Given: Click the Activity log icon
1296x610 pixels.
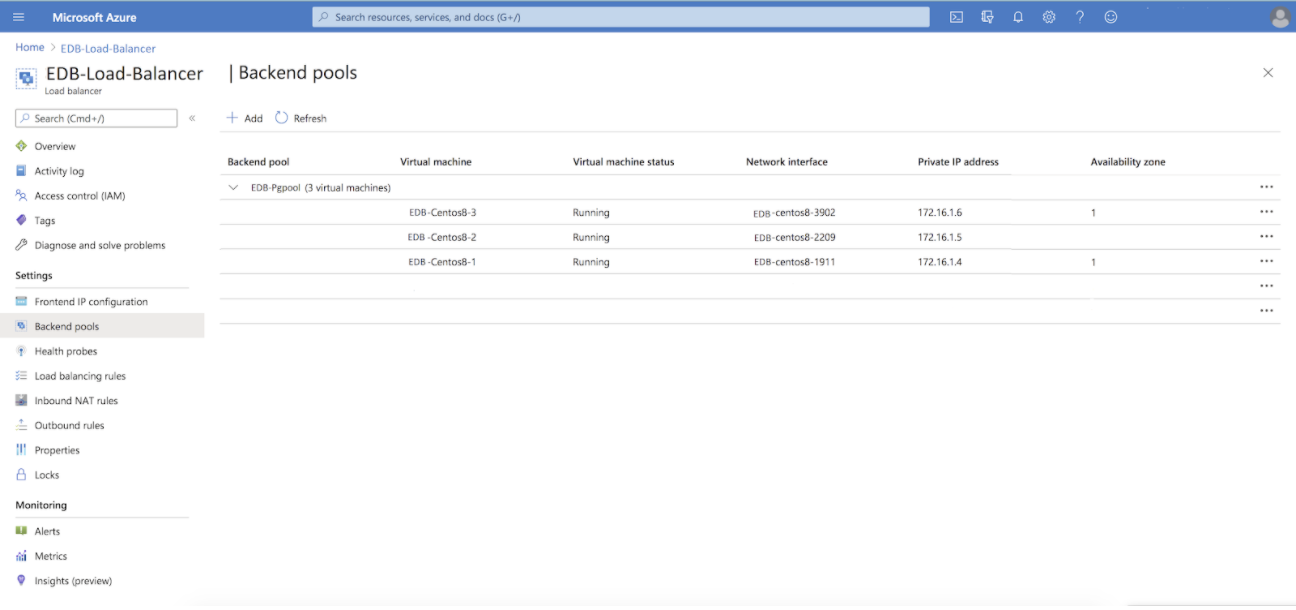Looking at the screenshot, I should click(x=21, y=171).
